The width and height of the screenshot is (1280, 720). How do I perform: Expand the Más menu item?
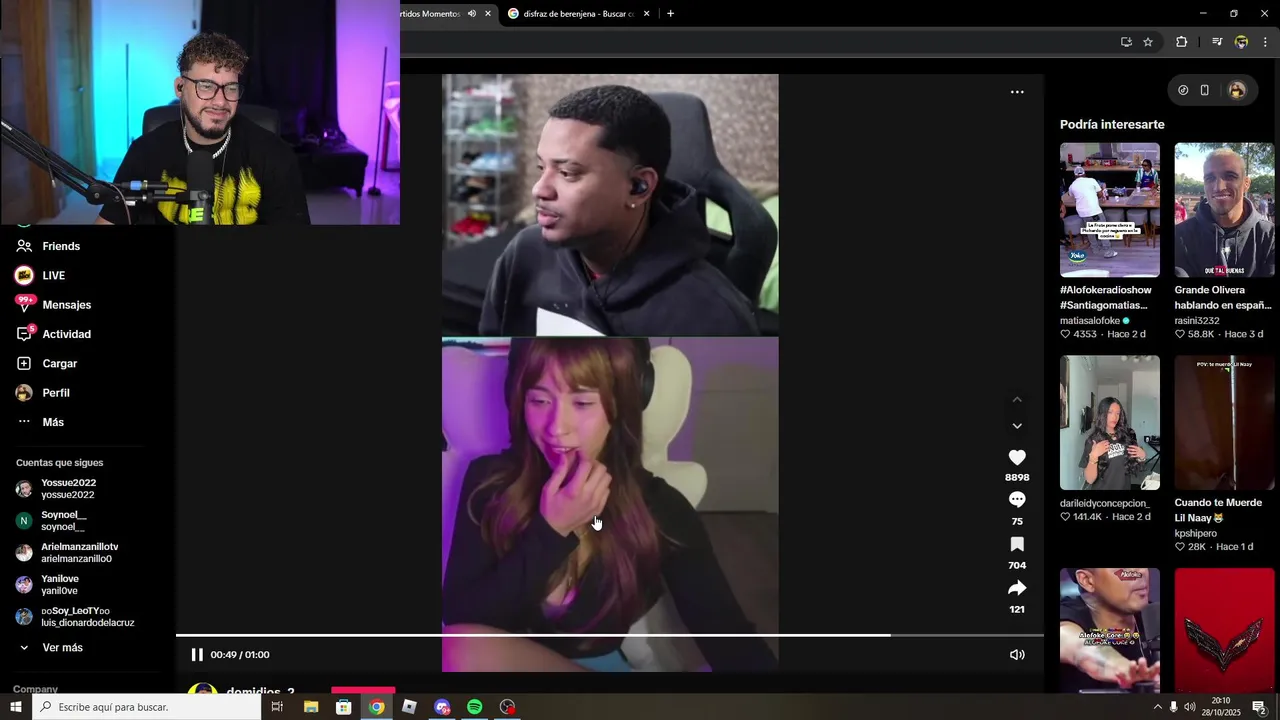[x=53, y=422]
